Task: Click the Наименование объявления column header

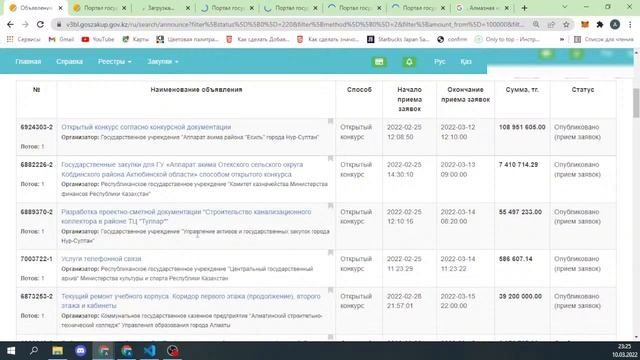Action: [x=196, y=89]
